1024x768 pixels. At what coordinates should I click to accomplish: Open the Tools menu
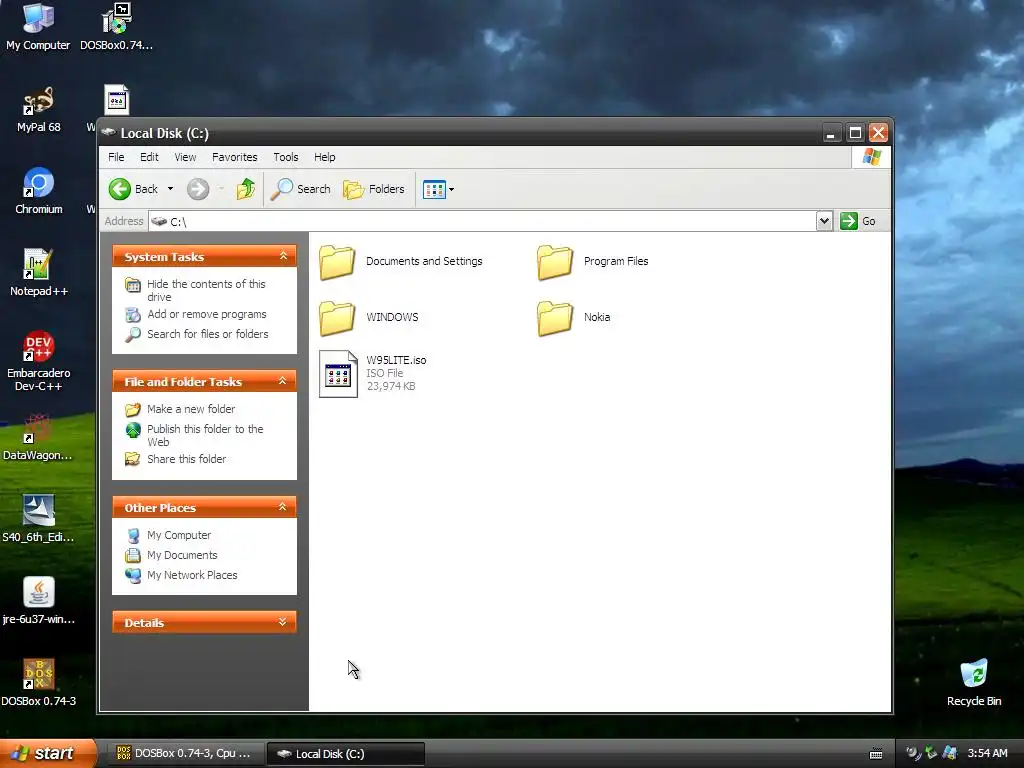coord(285,157)
